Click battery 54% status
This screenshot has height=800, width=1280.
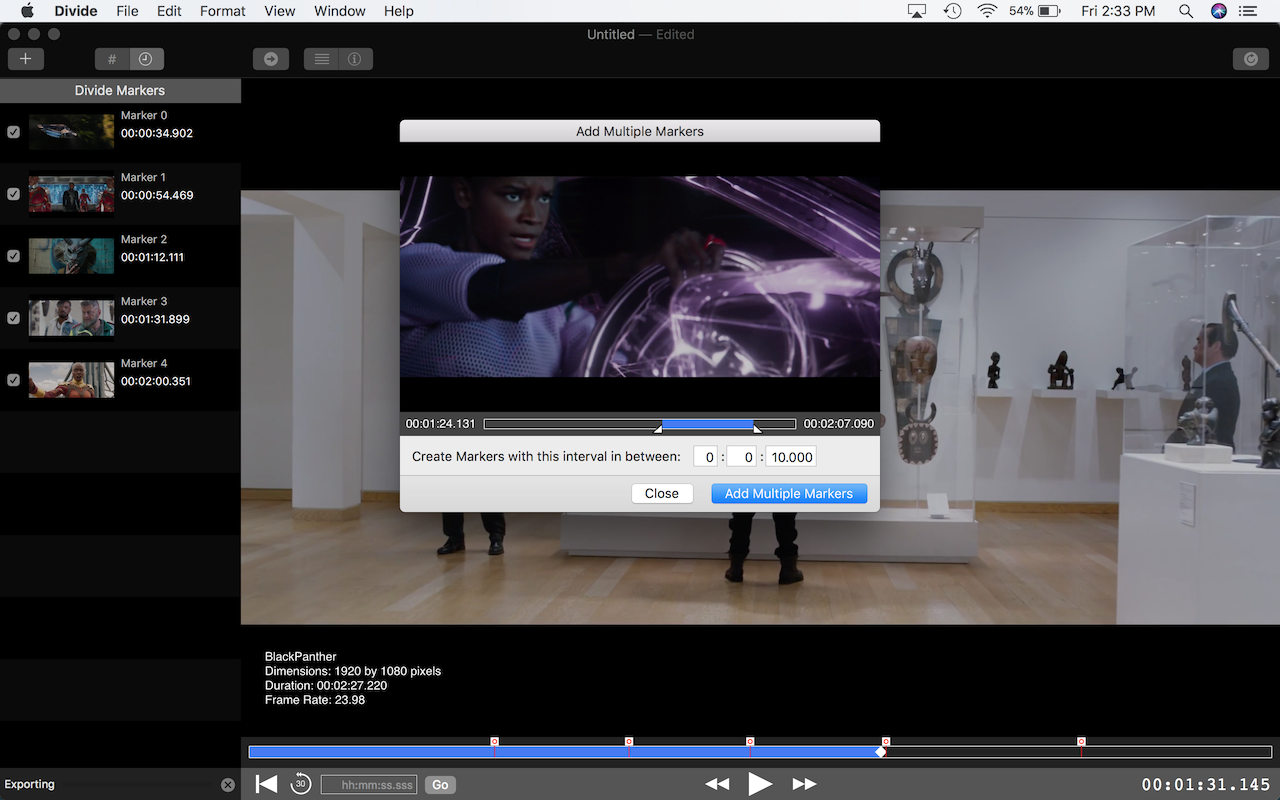click(1035, 11)
